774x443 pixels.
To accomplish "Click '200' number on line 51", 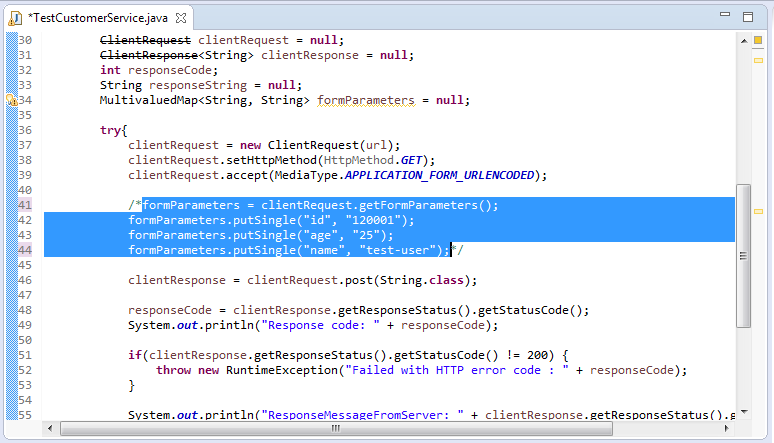I will pyautogui.click(x=537, y=355).
